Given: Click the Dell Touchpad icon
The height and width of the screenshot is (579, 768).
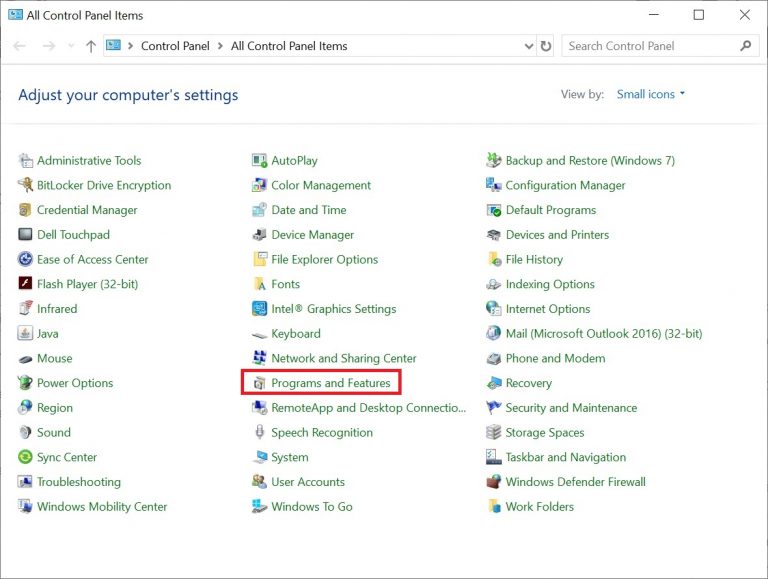Looking at the screenshot, I should pos(25,234).
